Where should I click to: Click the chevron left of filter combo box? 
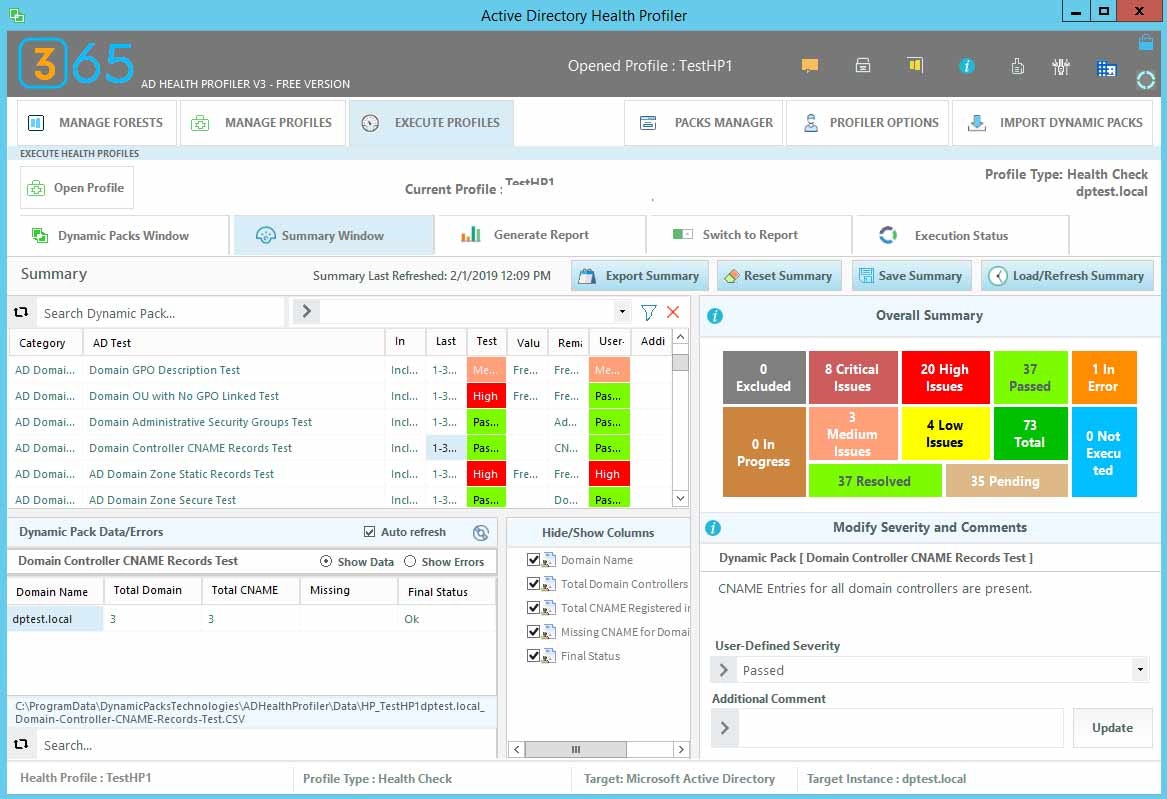306,311
